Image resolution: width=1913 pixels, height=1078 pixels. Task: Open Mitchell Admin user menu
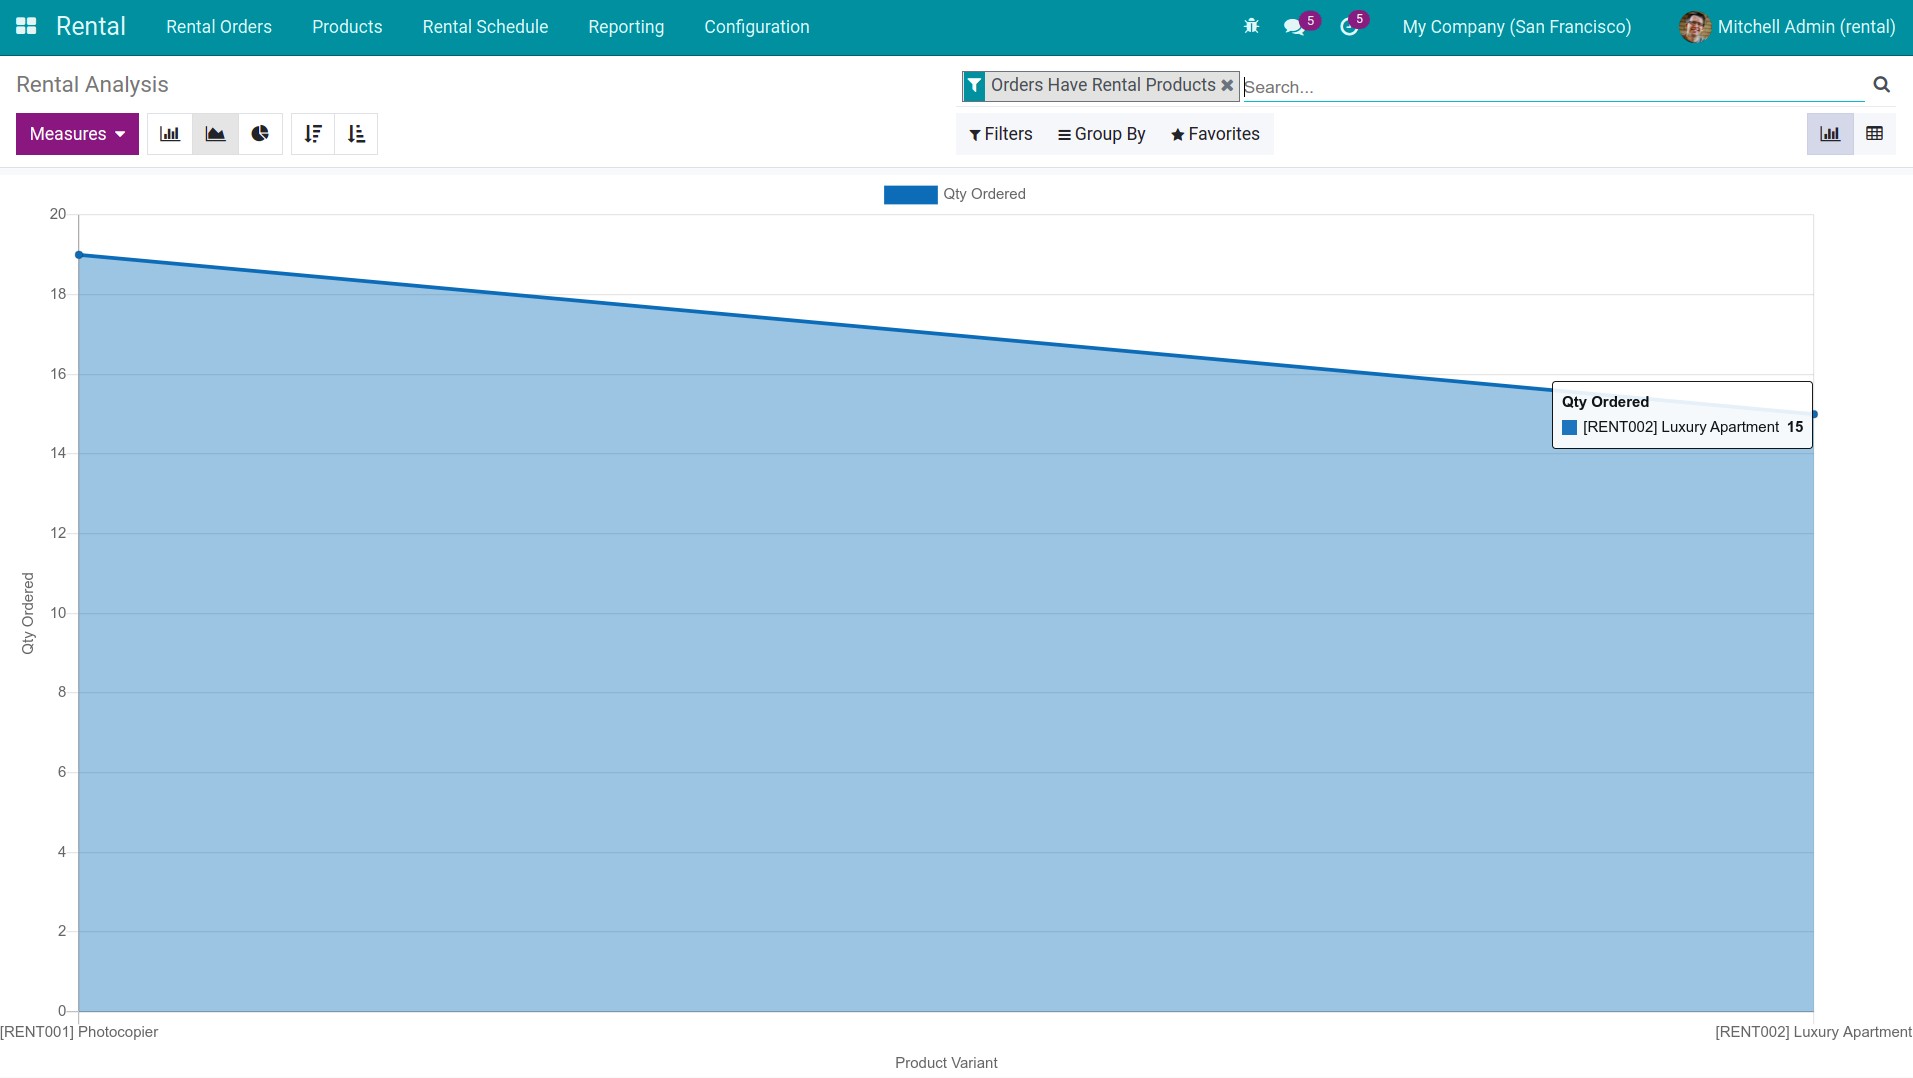click(x=1787, y=27)
